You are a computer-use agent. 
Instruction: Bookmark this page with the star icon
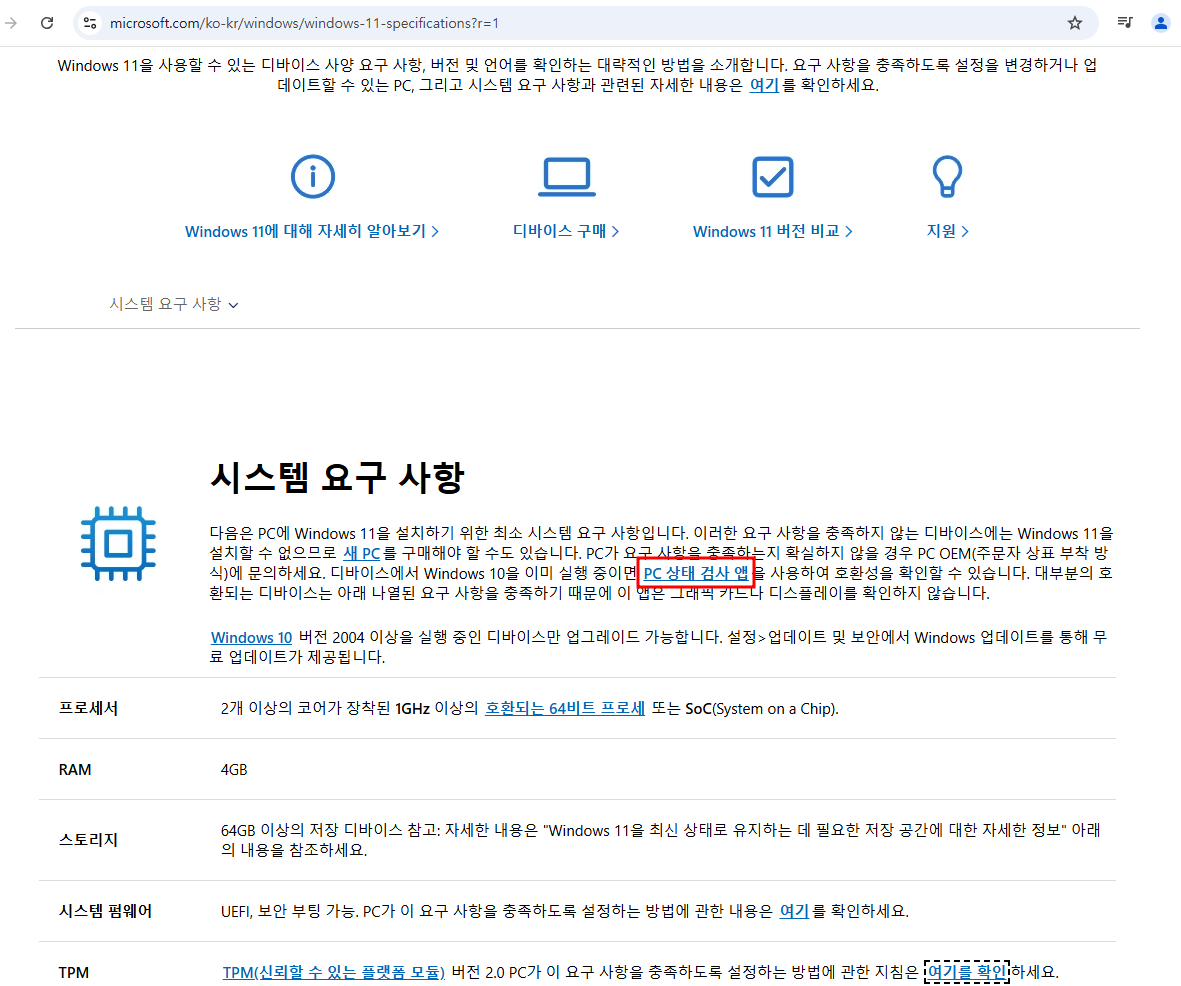point(1075,23)
